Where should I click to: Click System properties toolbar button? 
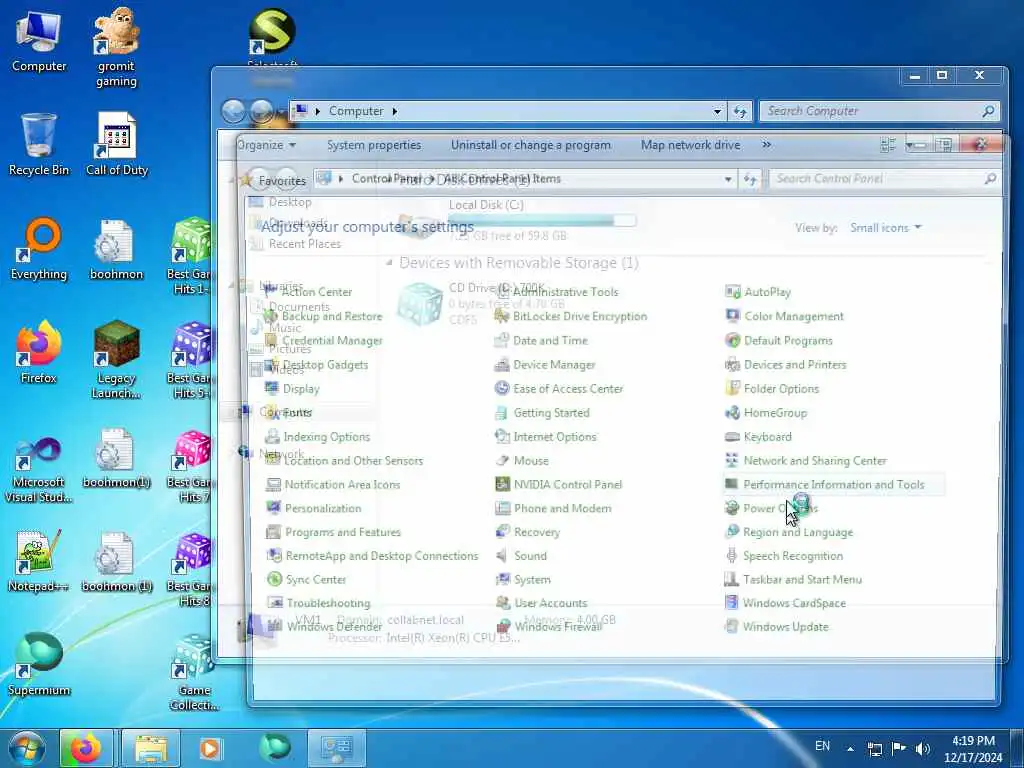tap(374, 145)
